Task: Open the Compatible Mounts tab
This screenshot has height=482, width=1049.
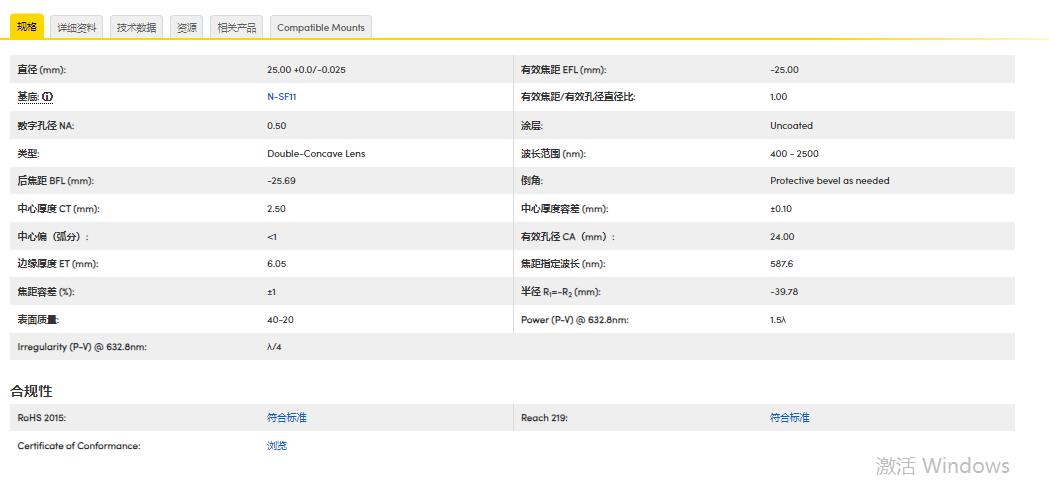Action: tap(321, 28)
